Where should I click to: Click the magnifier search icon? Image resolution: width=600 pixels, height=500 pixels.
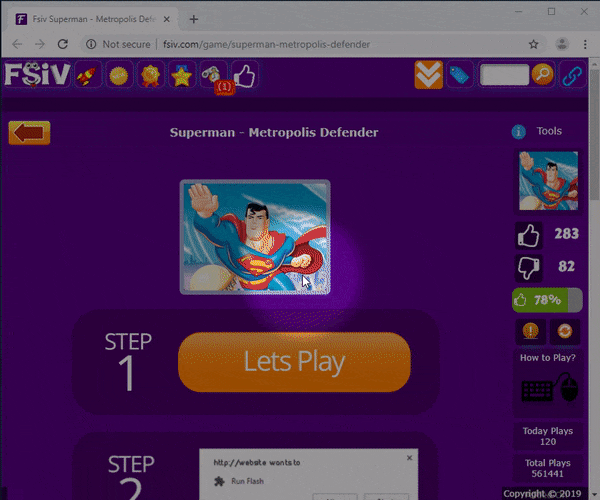542,75
